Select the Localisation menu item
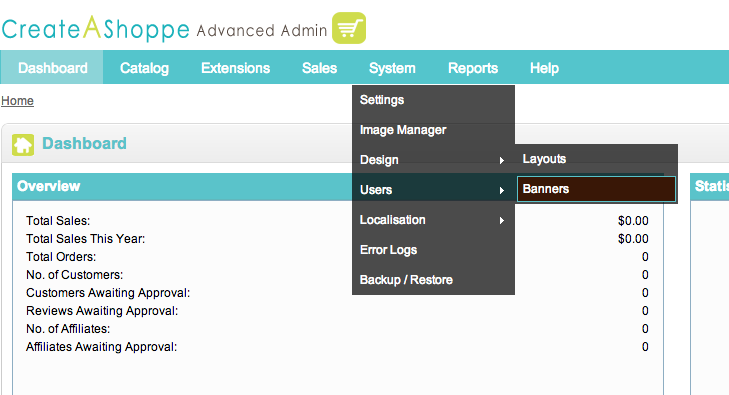This screenshot has height=395, width=729. point(433,220)
